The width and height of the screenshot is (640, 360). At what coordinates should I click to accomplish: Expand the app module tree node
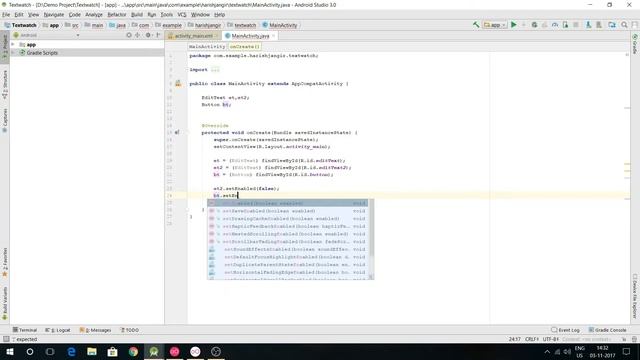(x=13, y=44)
